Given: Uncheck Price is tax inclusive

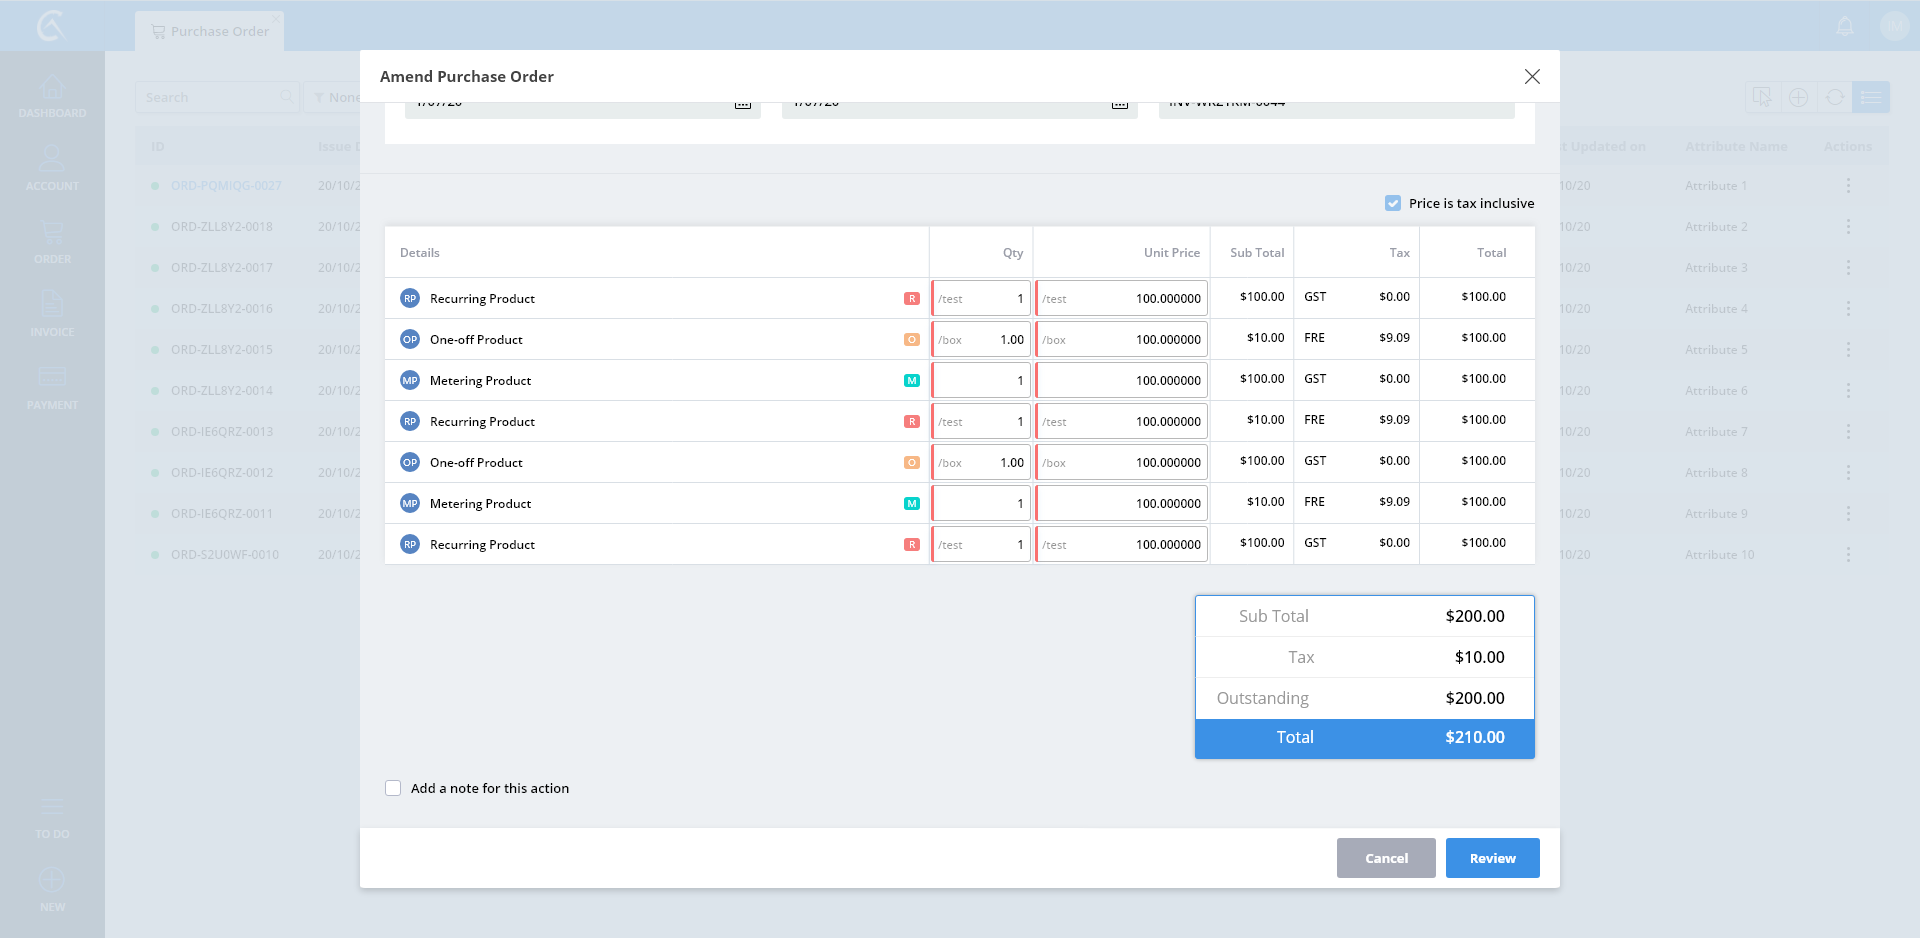Looking at the screenshot, I should [x=1393, y=203].
